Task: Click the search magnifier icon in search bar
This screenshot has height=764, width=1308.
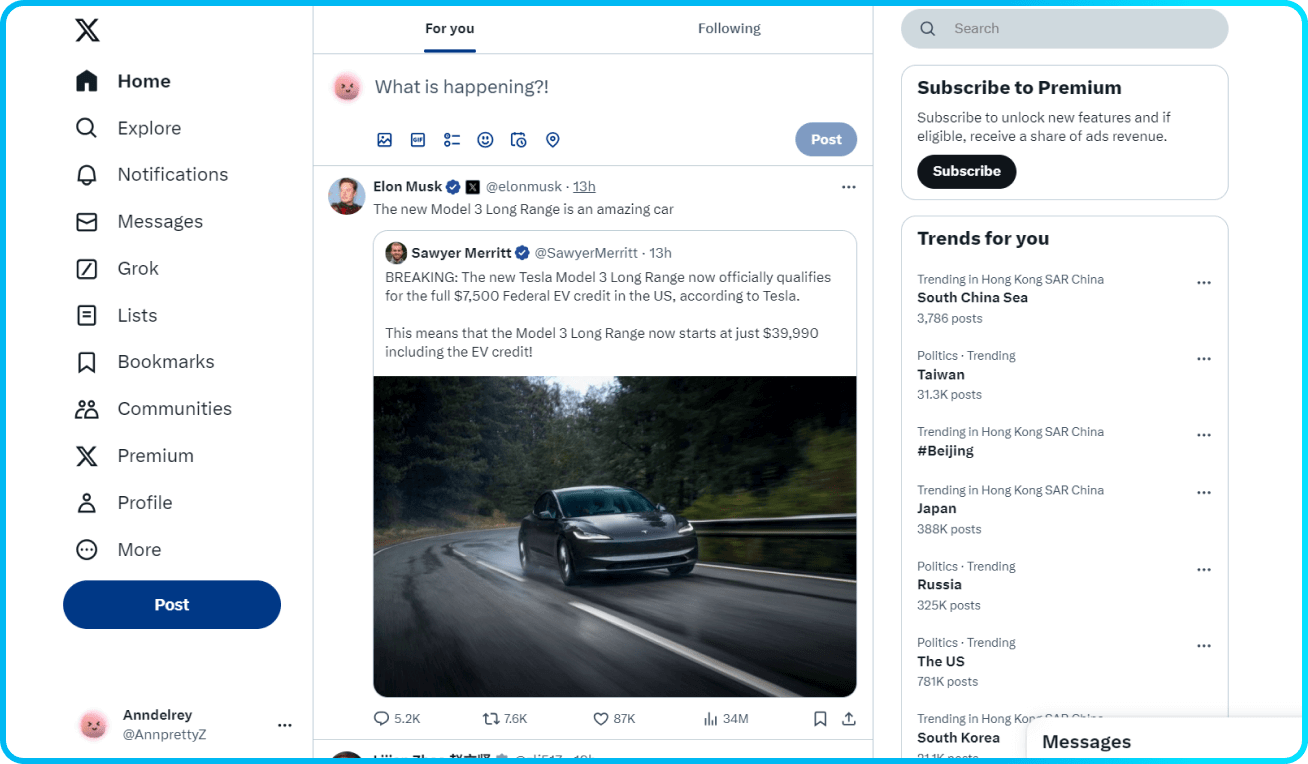Action: [928, 29]
